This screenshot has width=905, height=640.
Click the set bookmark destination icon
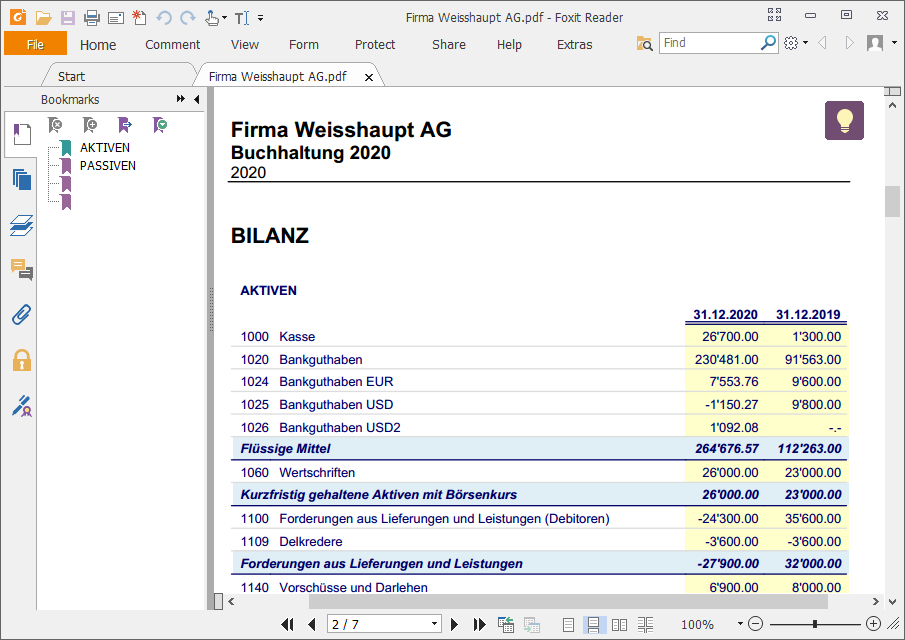(x=160, y=125)
